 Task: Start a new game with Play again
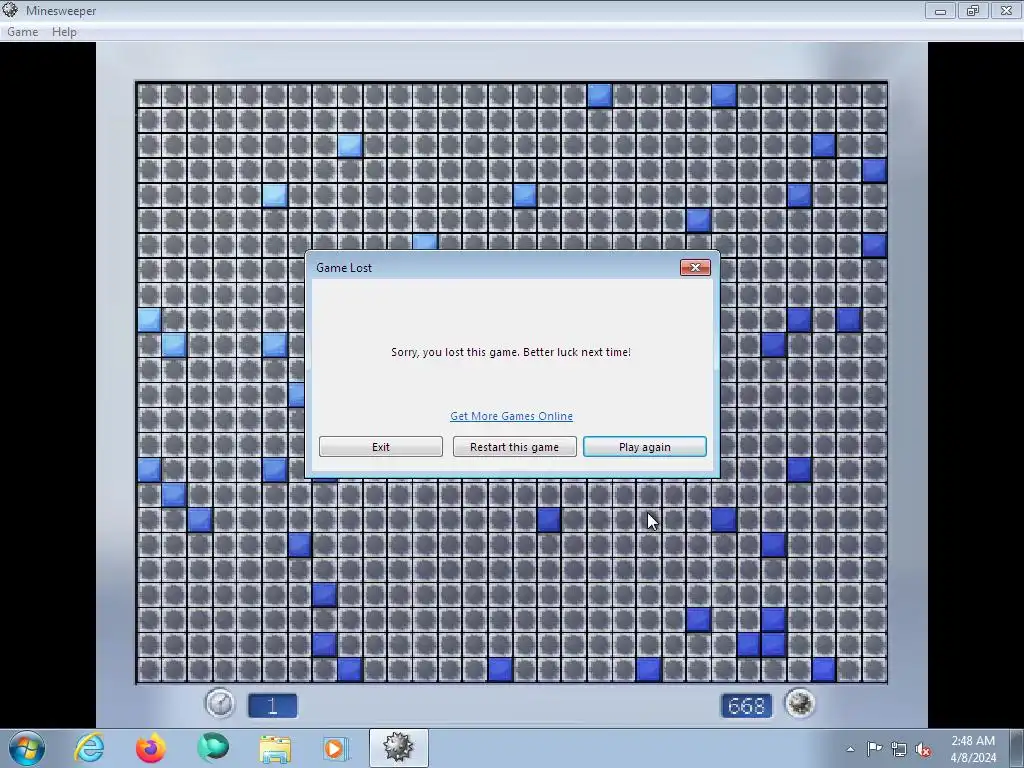point(645,447)
